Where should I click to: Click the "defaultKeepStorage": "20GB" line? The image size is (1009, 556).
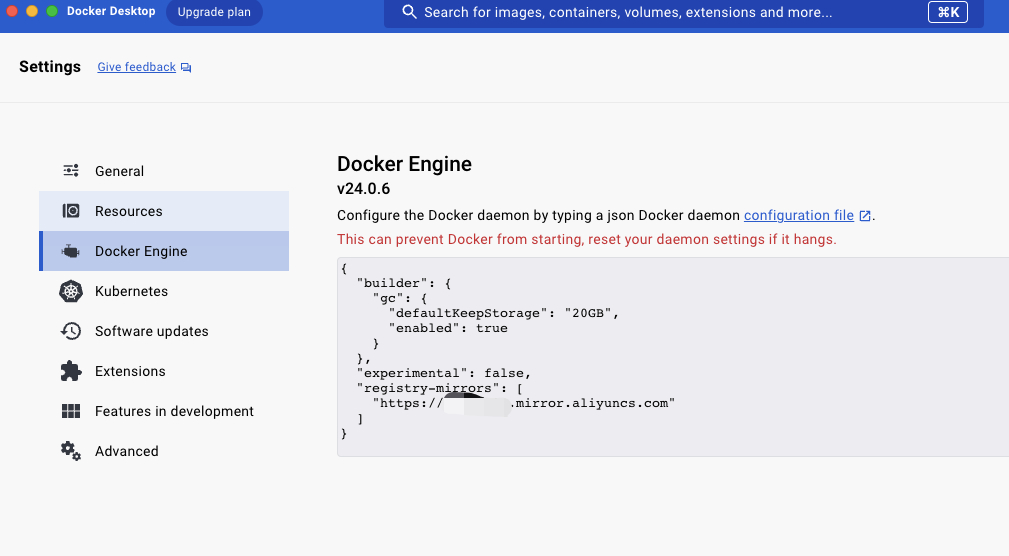coord(503,313)
